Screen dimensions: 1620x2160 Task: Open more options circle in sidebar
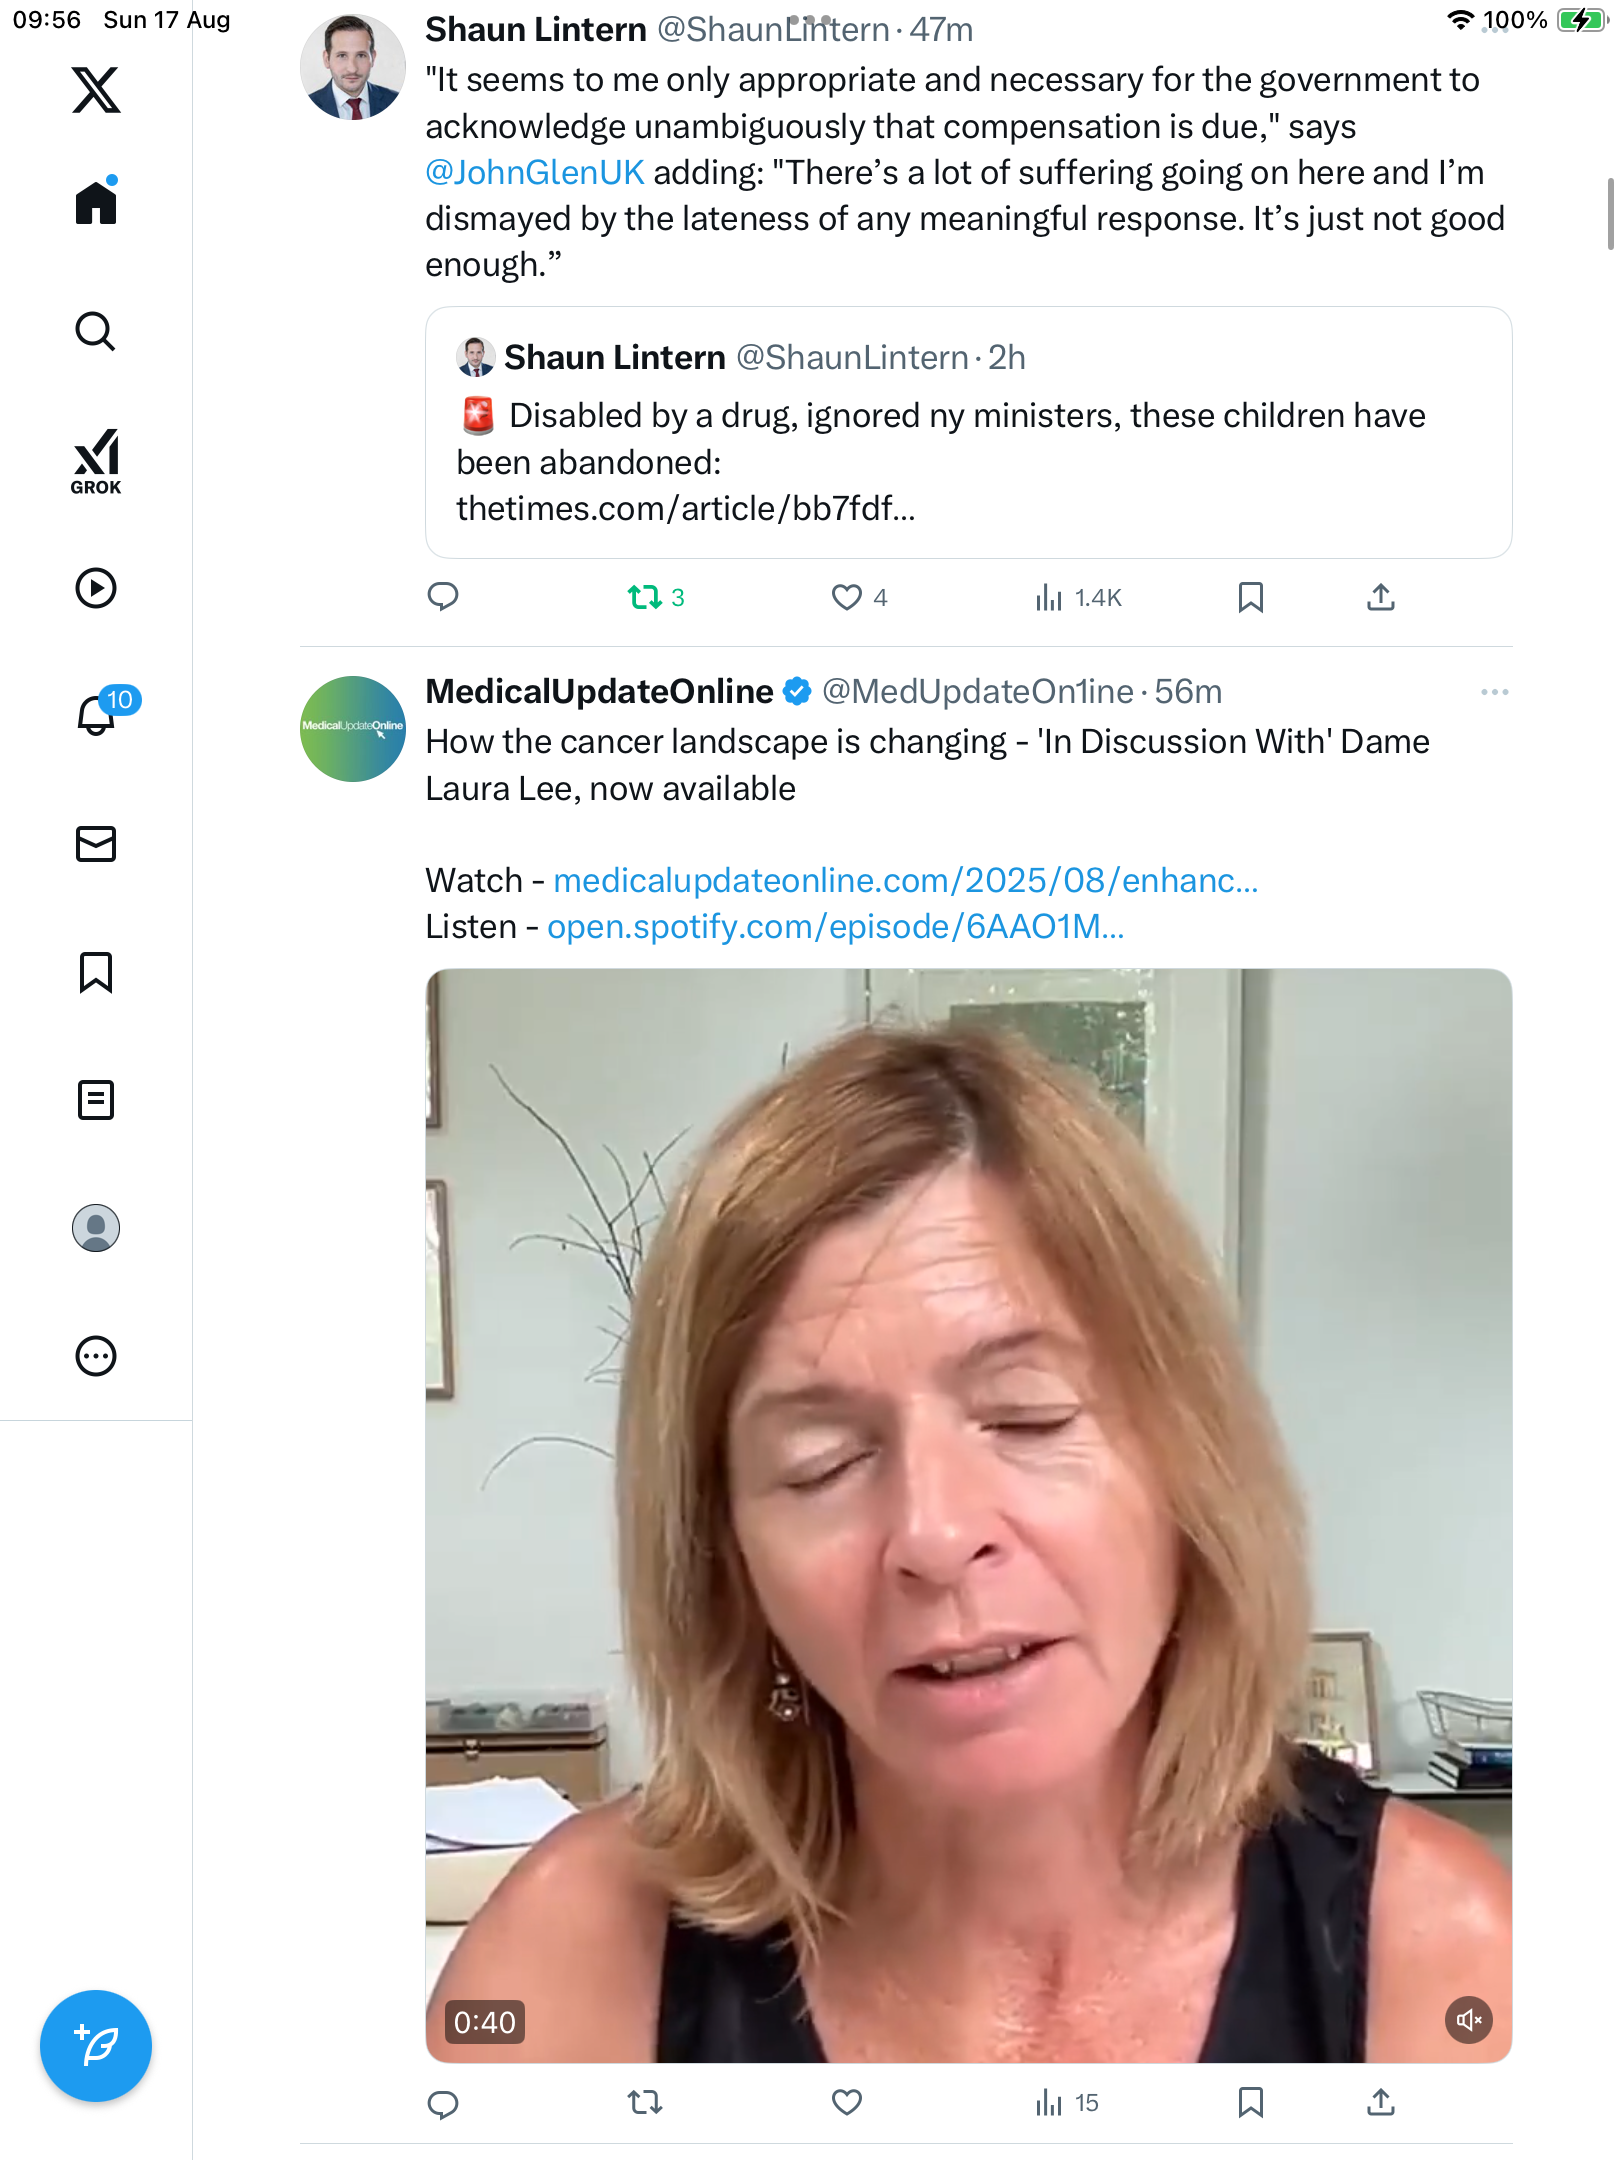[96, 1356]
